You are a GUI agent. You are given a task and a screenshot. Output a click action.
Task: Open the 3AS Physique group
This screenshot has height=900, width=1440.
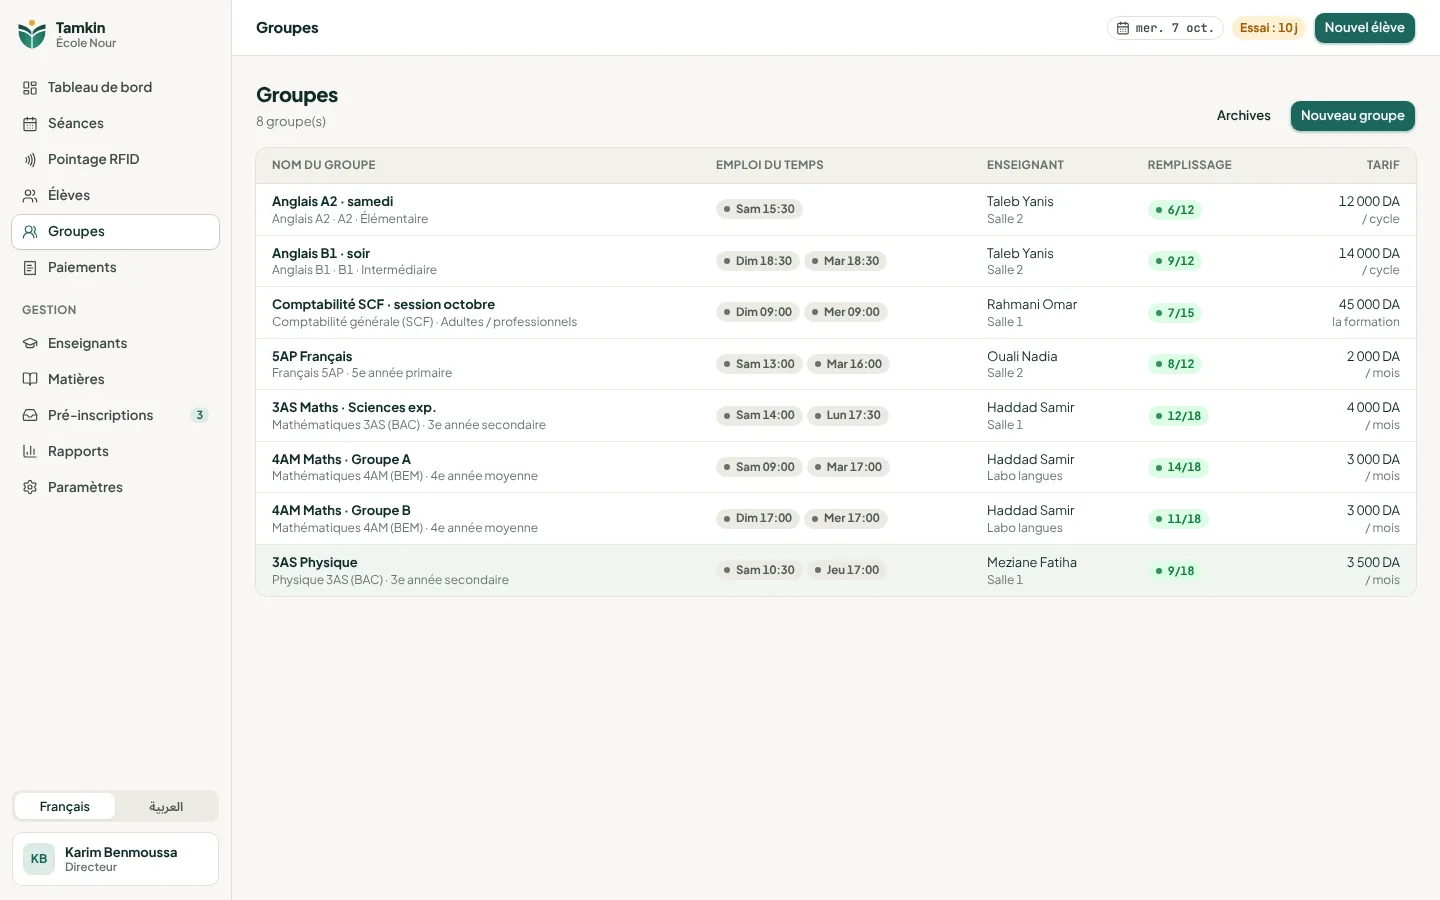pos(314,563)
